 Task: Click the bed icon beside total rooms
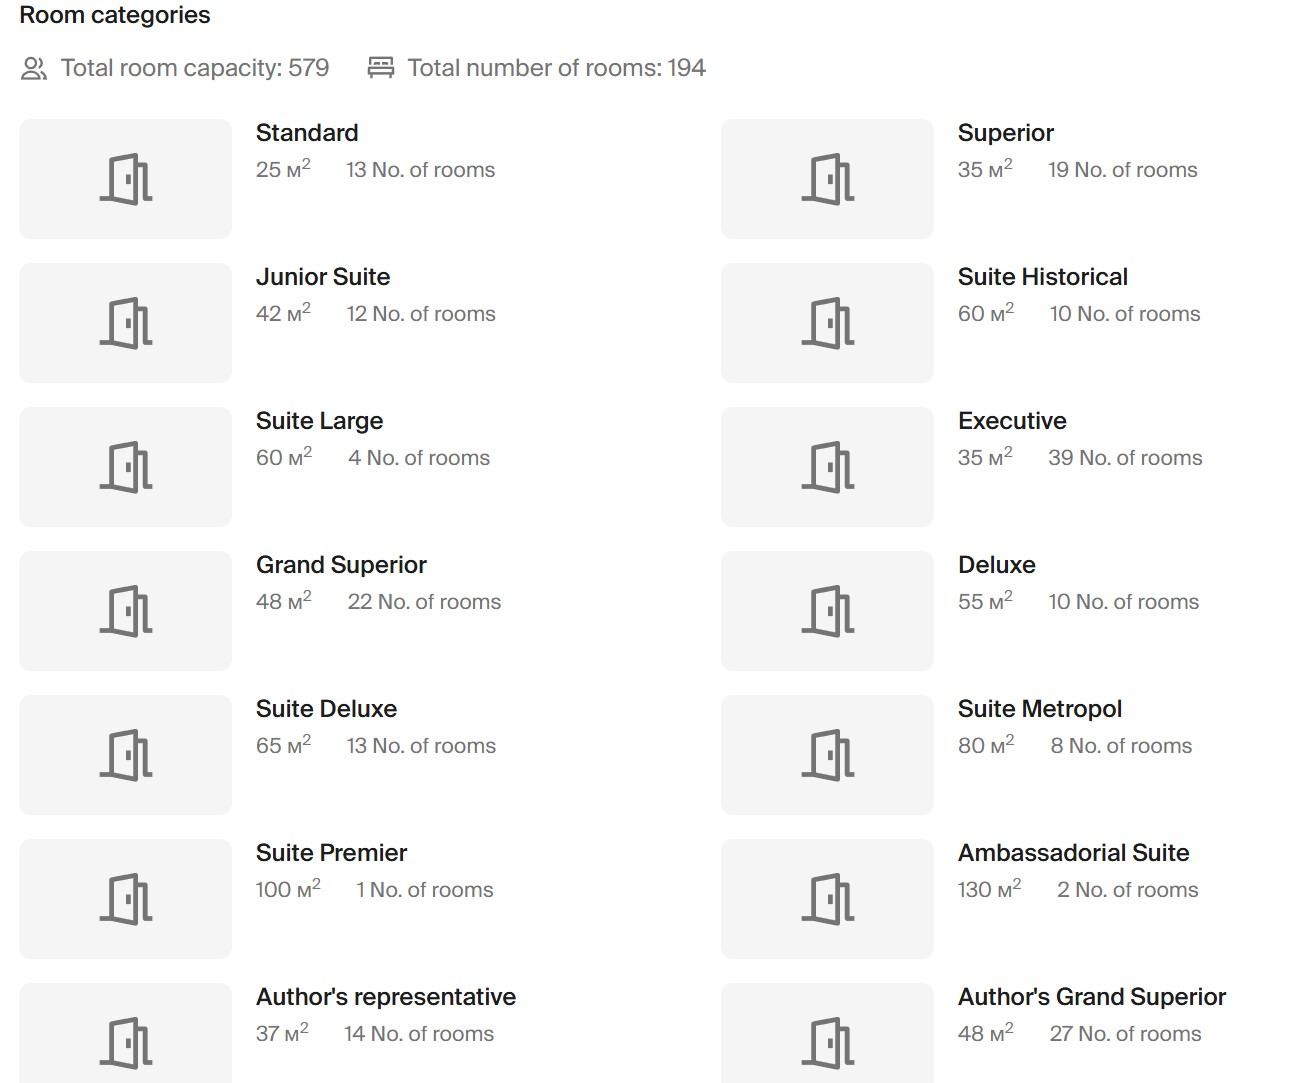coord(381,68)
